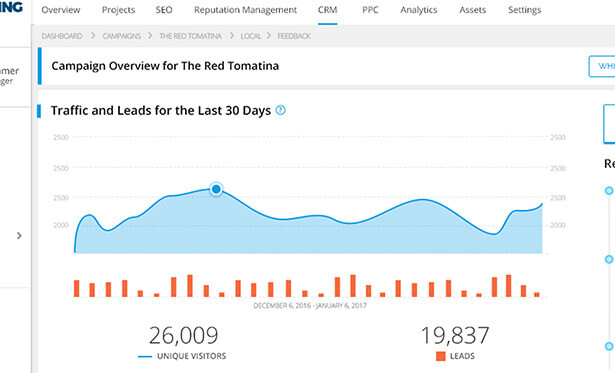Image resolution: width=615 pixels, height=373 pixels.
Task: Click THE RED TOMATINA breadcrumb
Action: point(190,36)
